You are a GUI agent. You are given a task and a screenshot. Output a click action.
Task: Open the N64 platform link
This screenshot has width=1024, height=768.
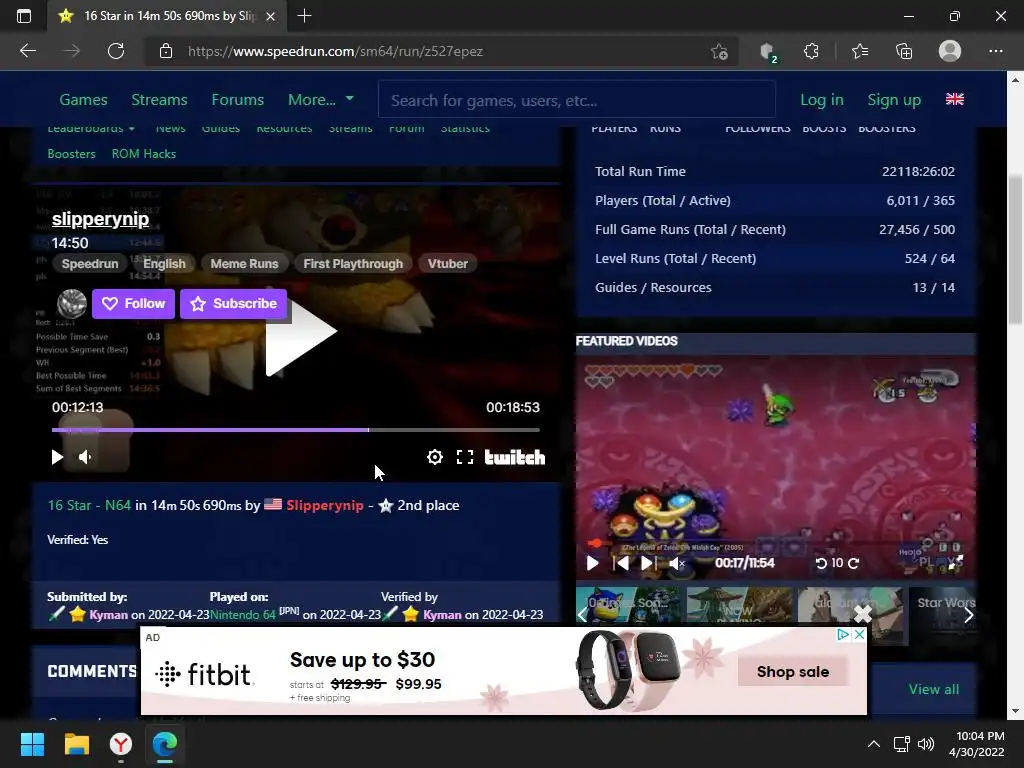pyautogui.click(x=118, y=505)
